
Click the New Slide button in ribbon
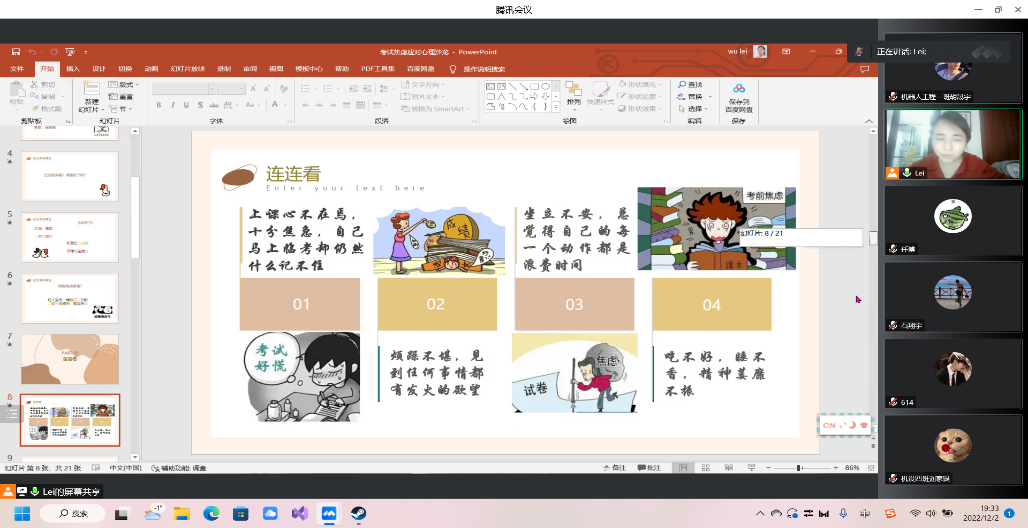click(90, 95)
